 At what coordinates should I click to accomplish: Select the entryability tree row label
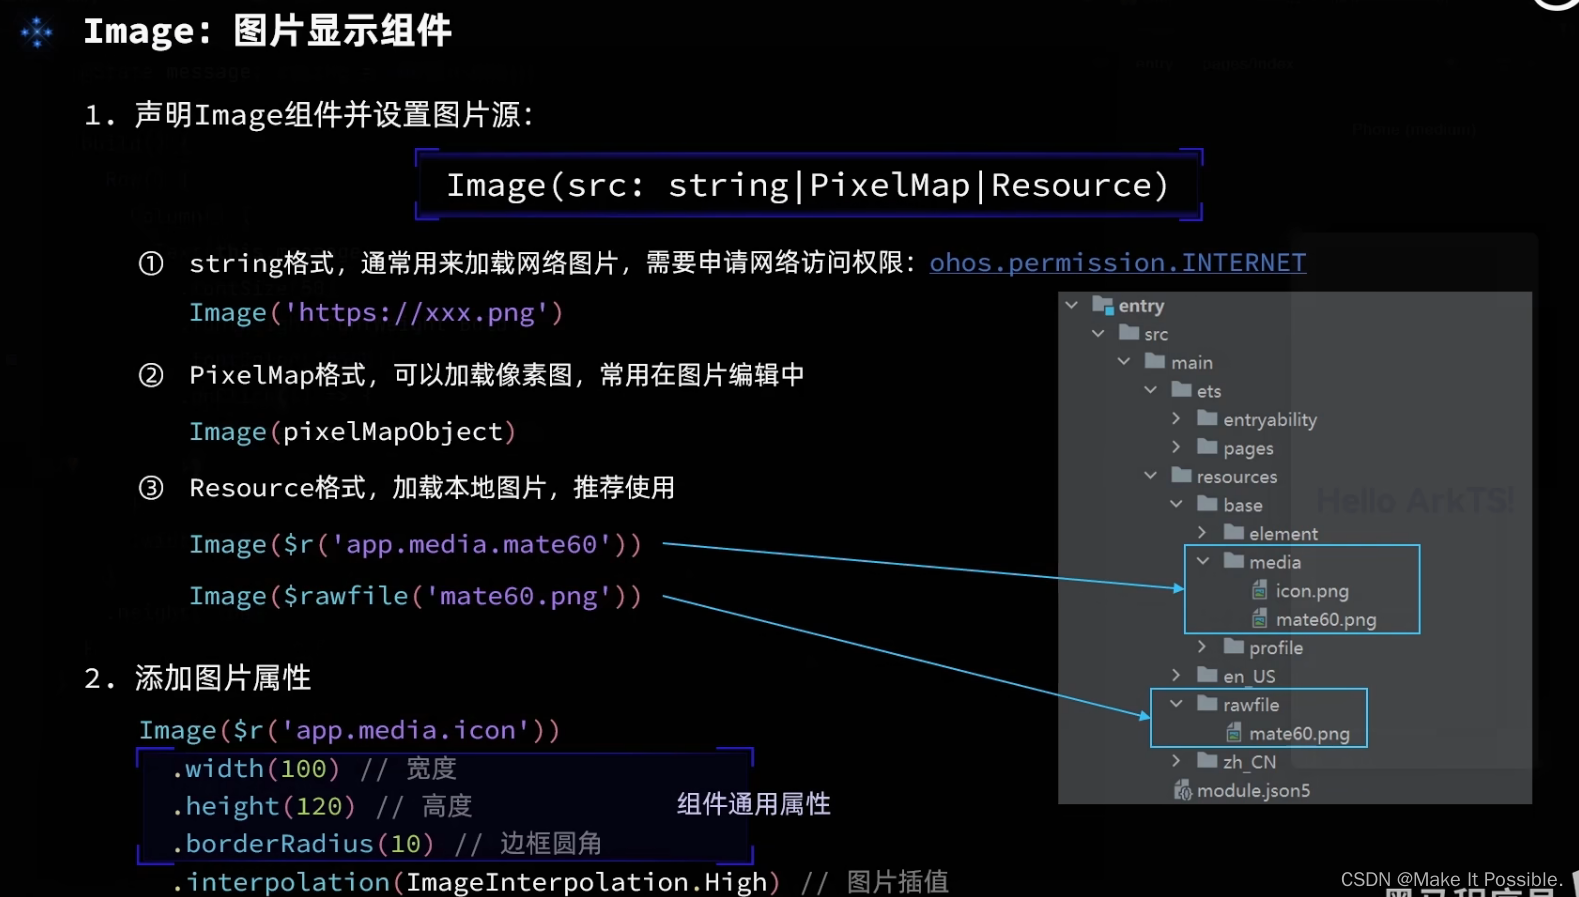[x=1270, y=420]
